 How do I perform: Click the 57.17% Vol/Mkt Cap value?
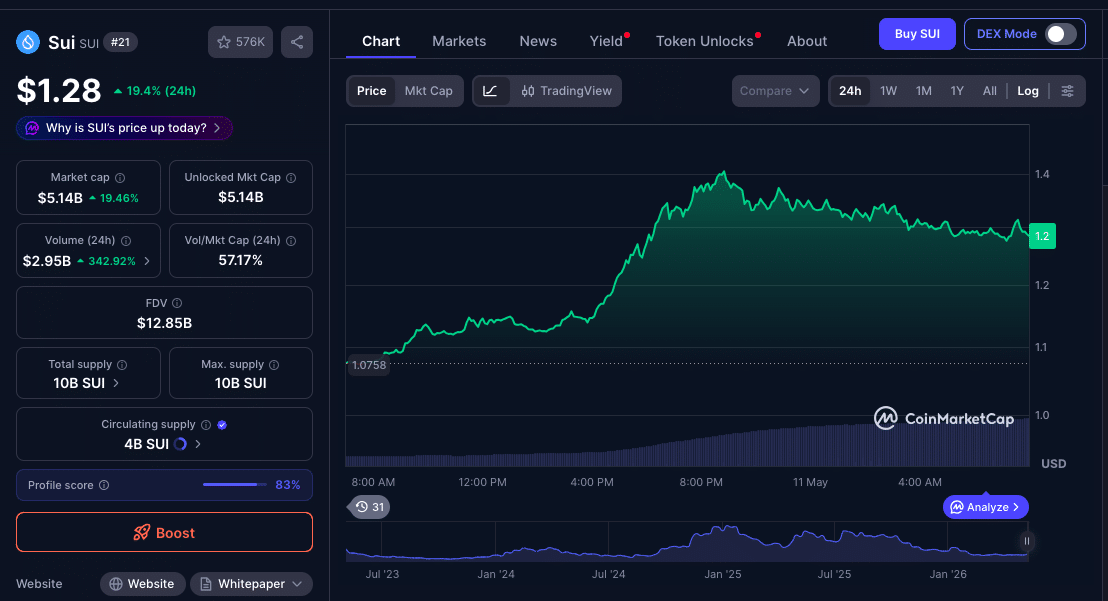(x=240, y=261)
